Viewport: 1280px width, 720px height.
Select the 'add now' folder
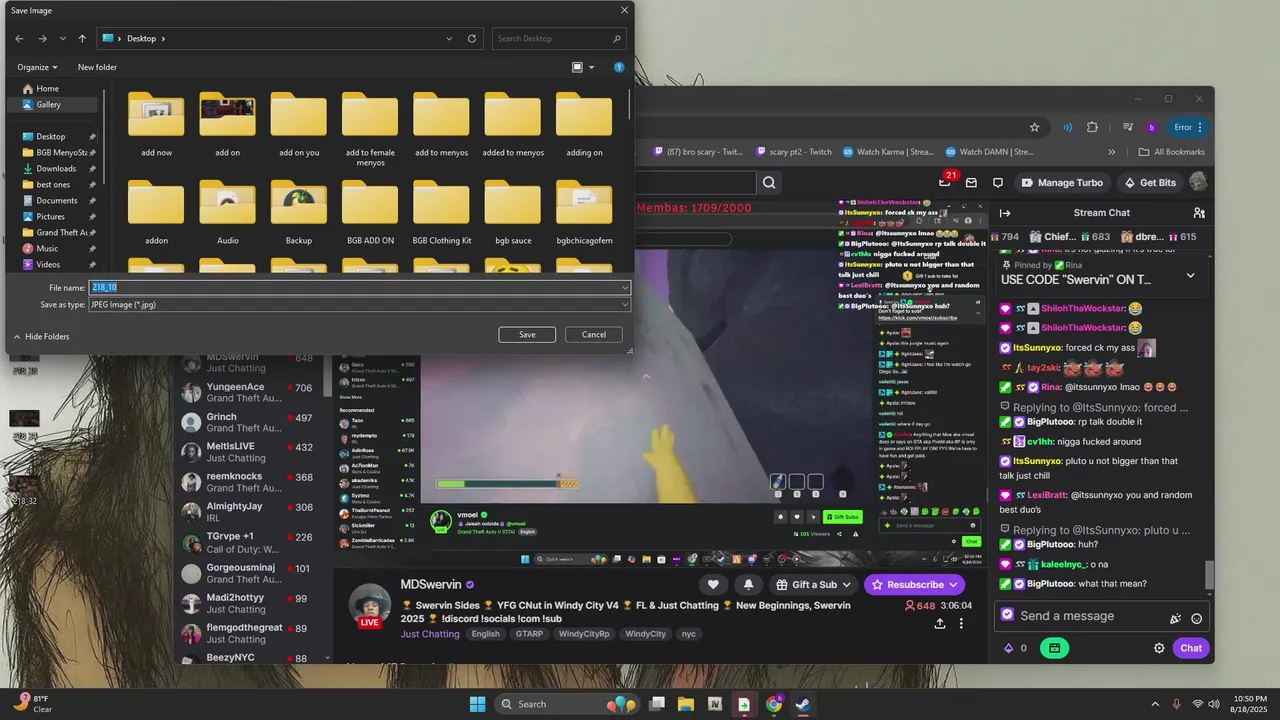pos(156,124)
